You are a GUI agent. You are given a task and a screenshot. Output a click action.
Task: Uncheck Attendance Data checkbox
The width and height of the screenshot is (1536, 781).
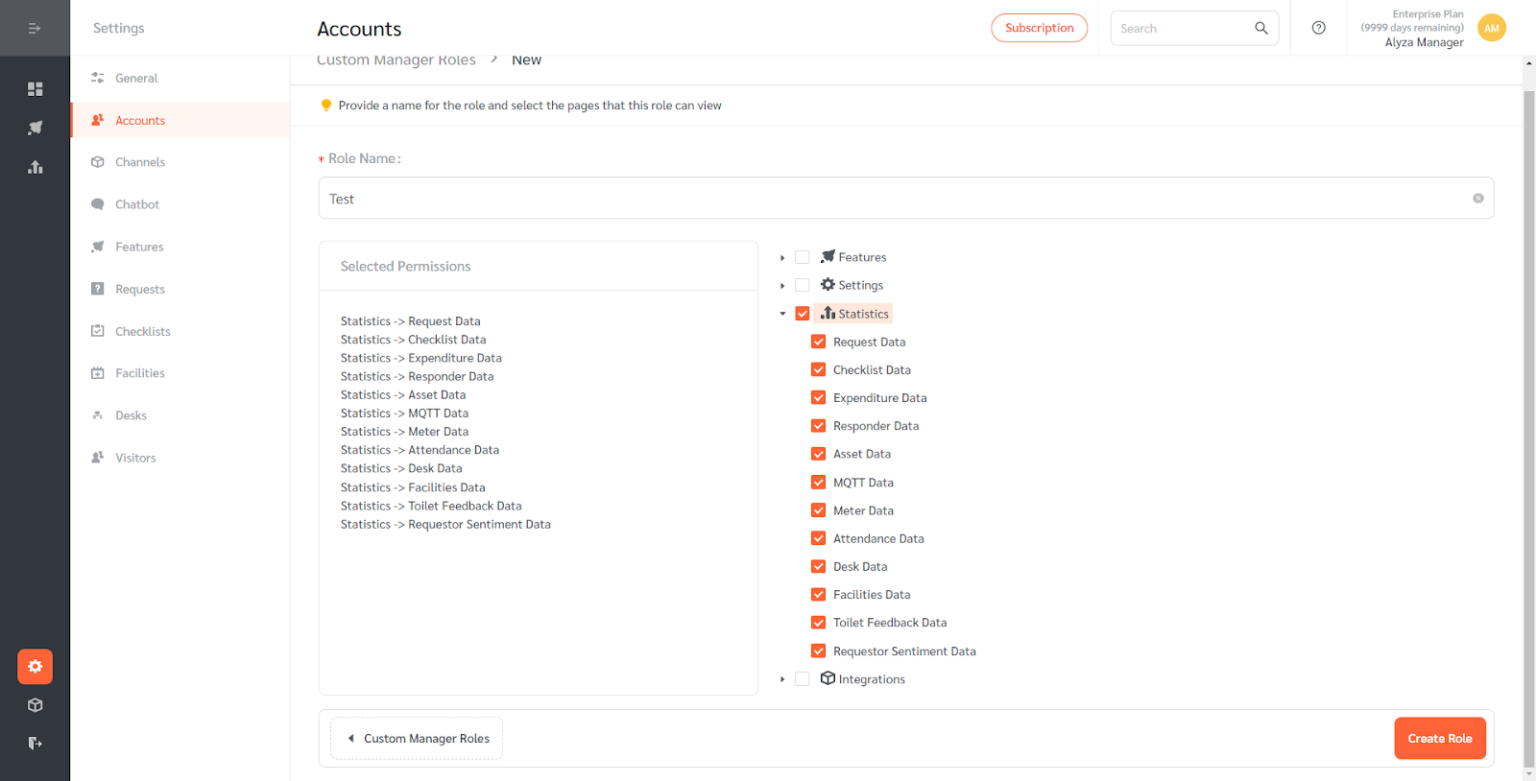tap(818, 538)
